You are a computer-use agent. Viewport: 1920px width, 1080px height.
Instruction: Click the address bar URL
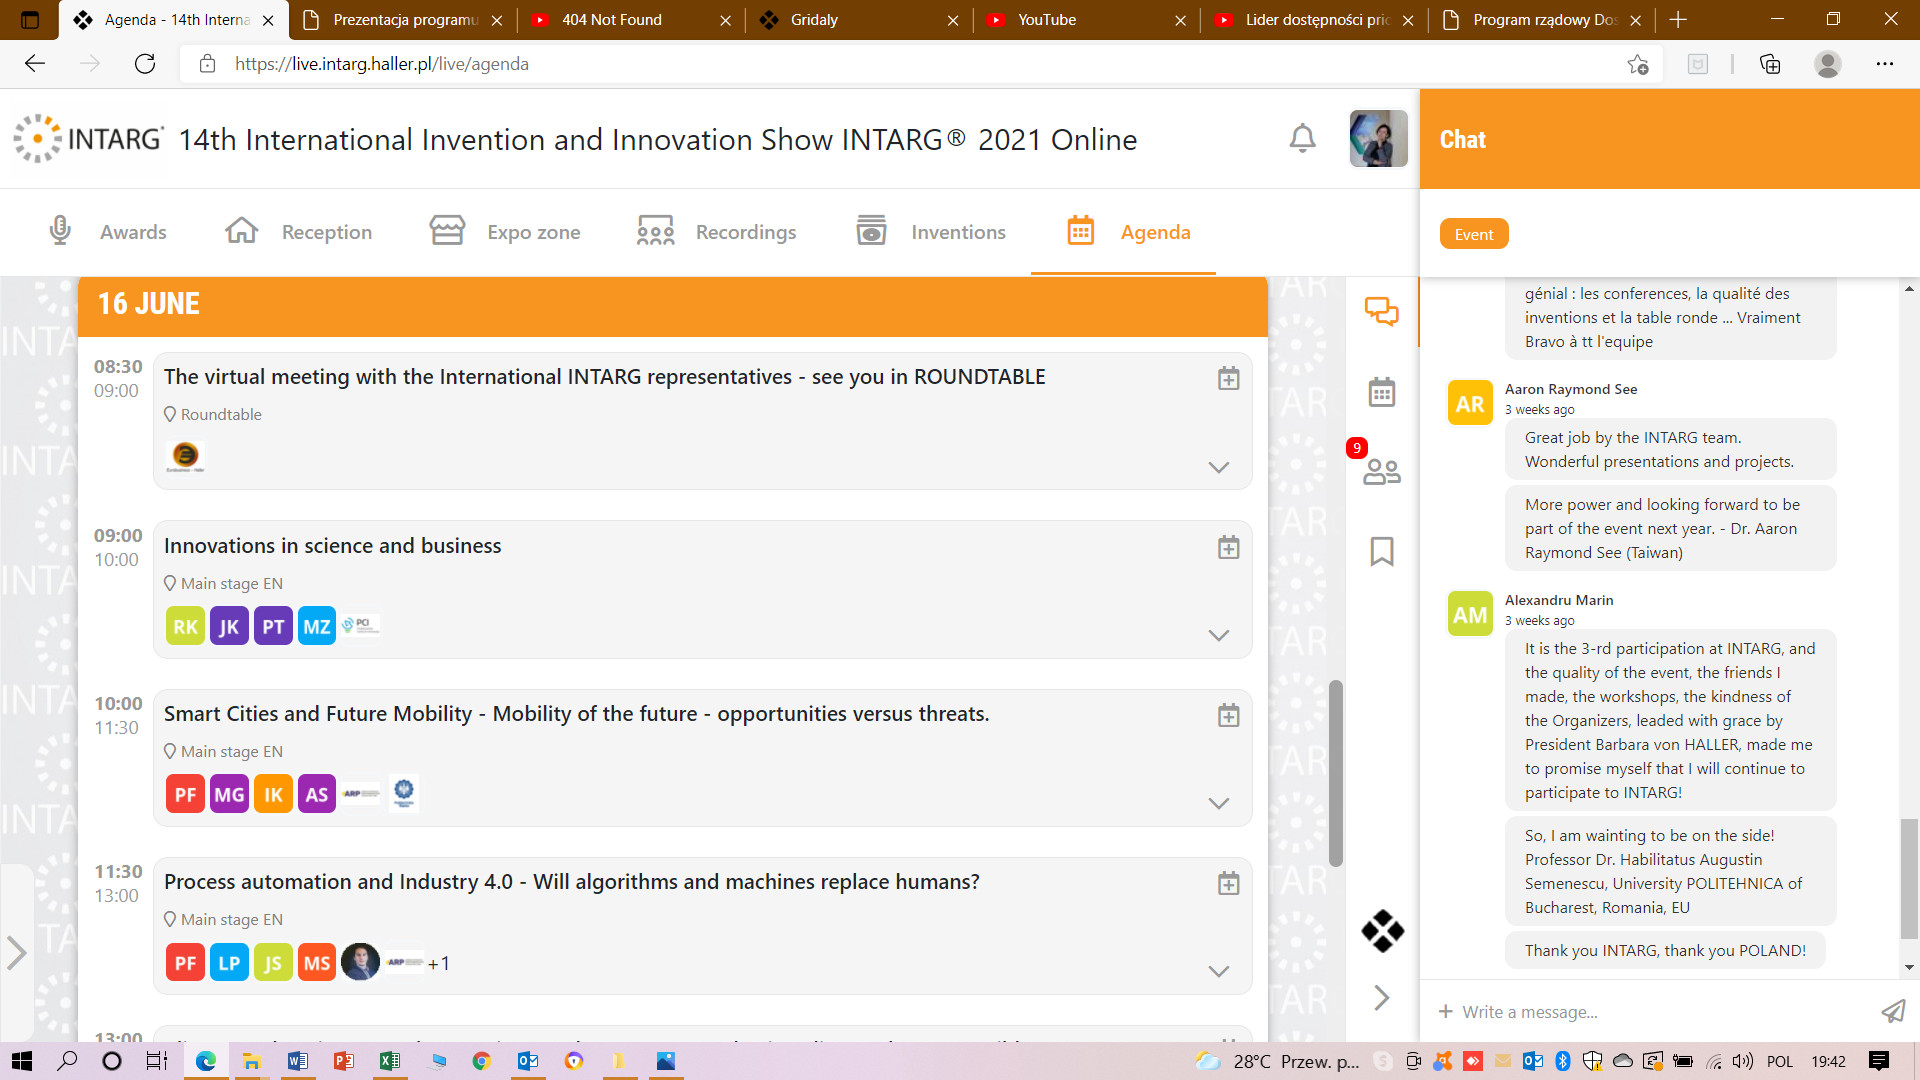[x=381, y=64]
